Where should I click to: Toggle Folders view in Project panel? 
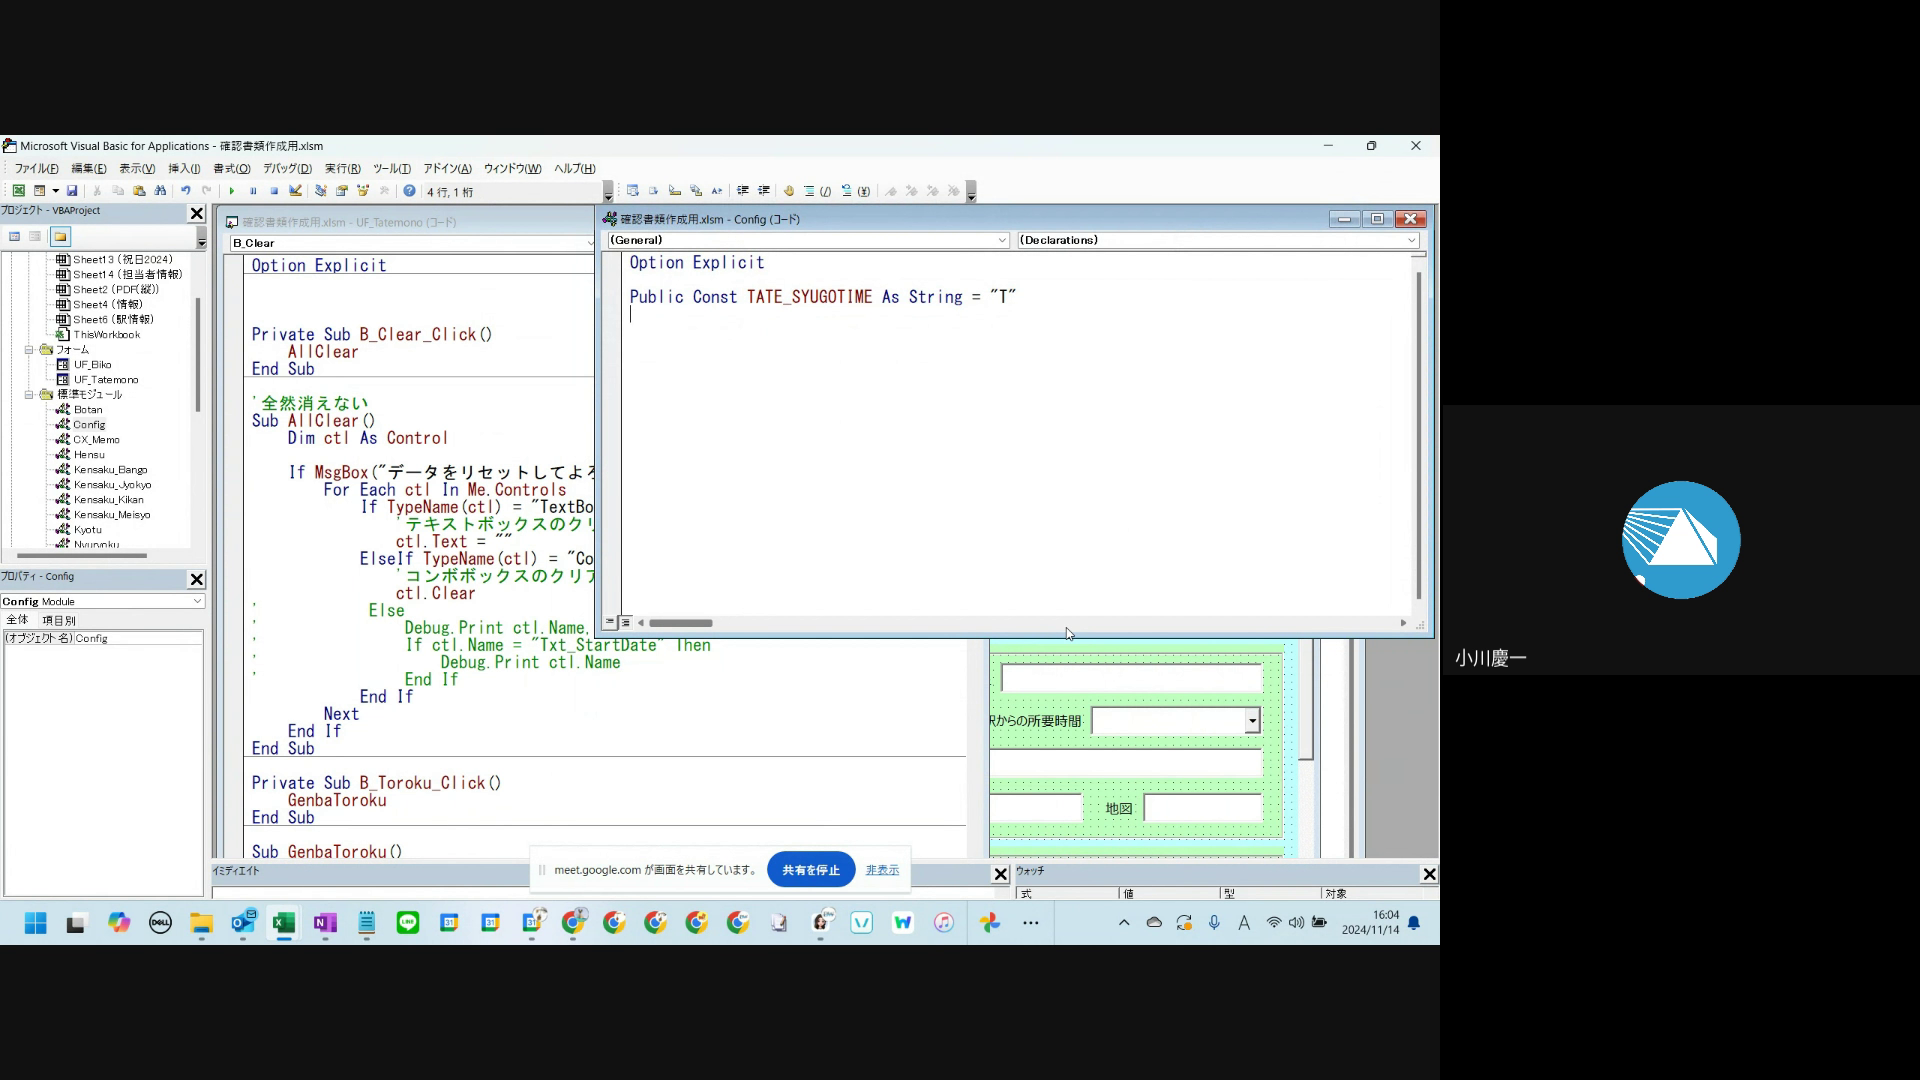point(60,237)
